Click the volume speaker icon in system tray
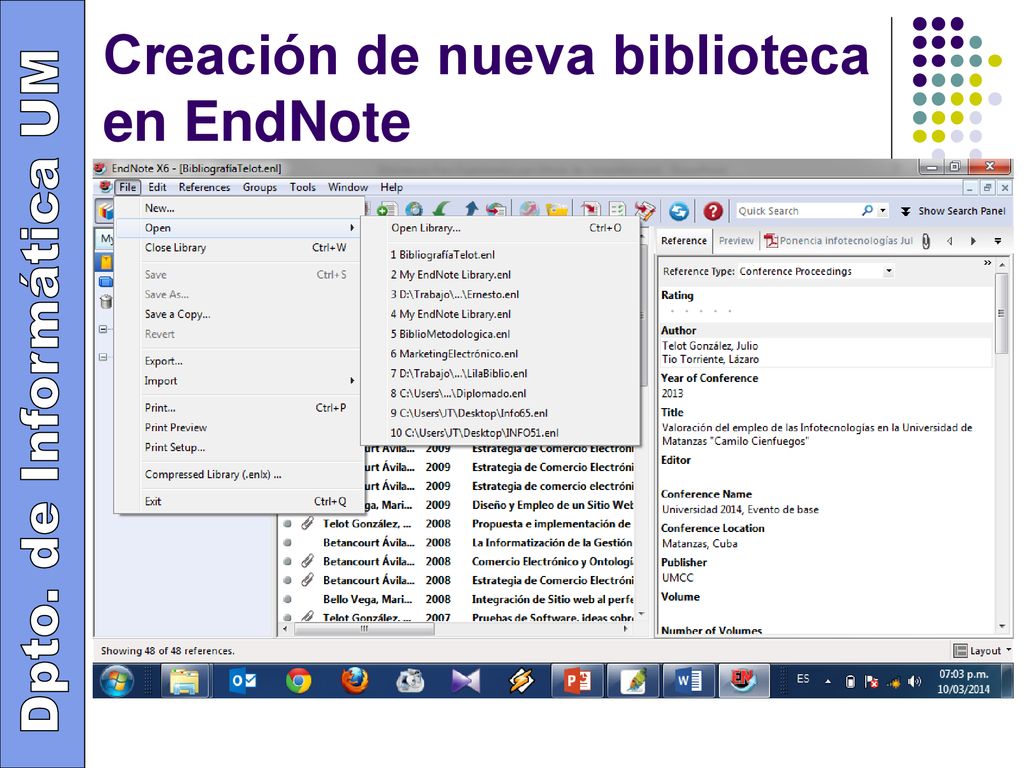 914,682
